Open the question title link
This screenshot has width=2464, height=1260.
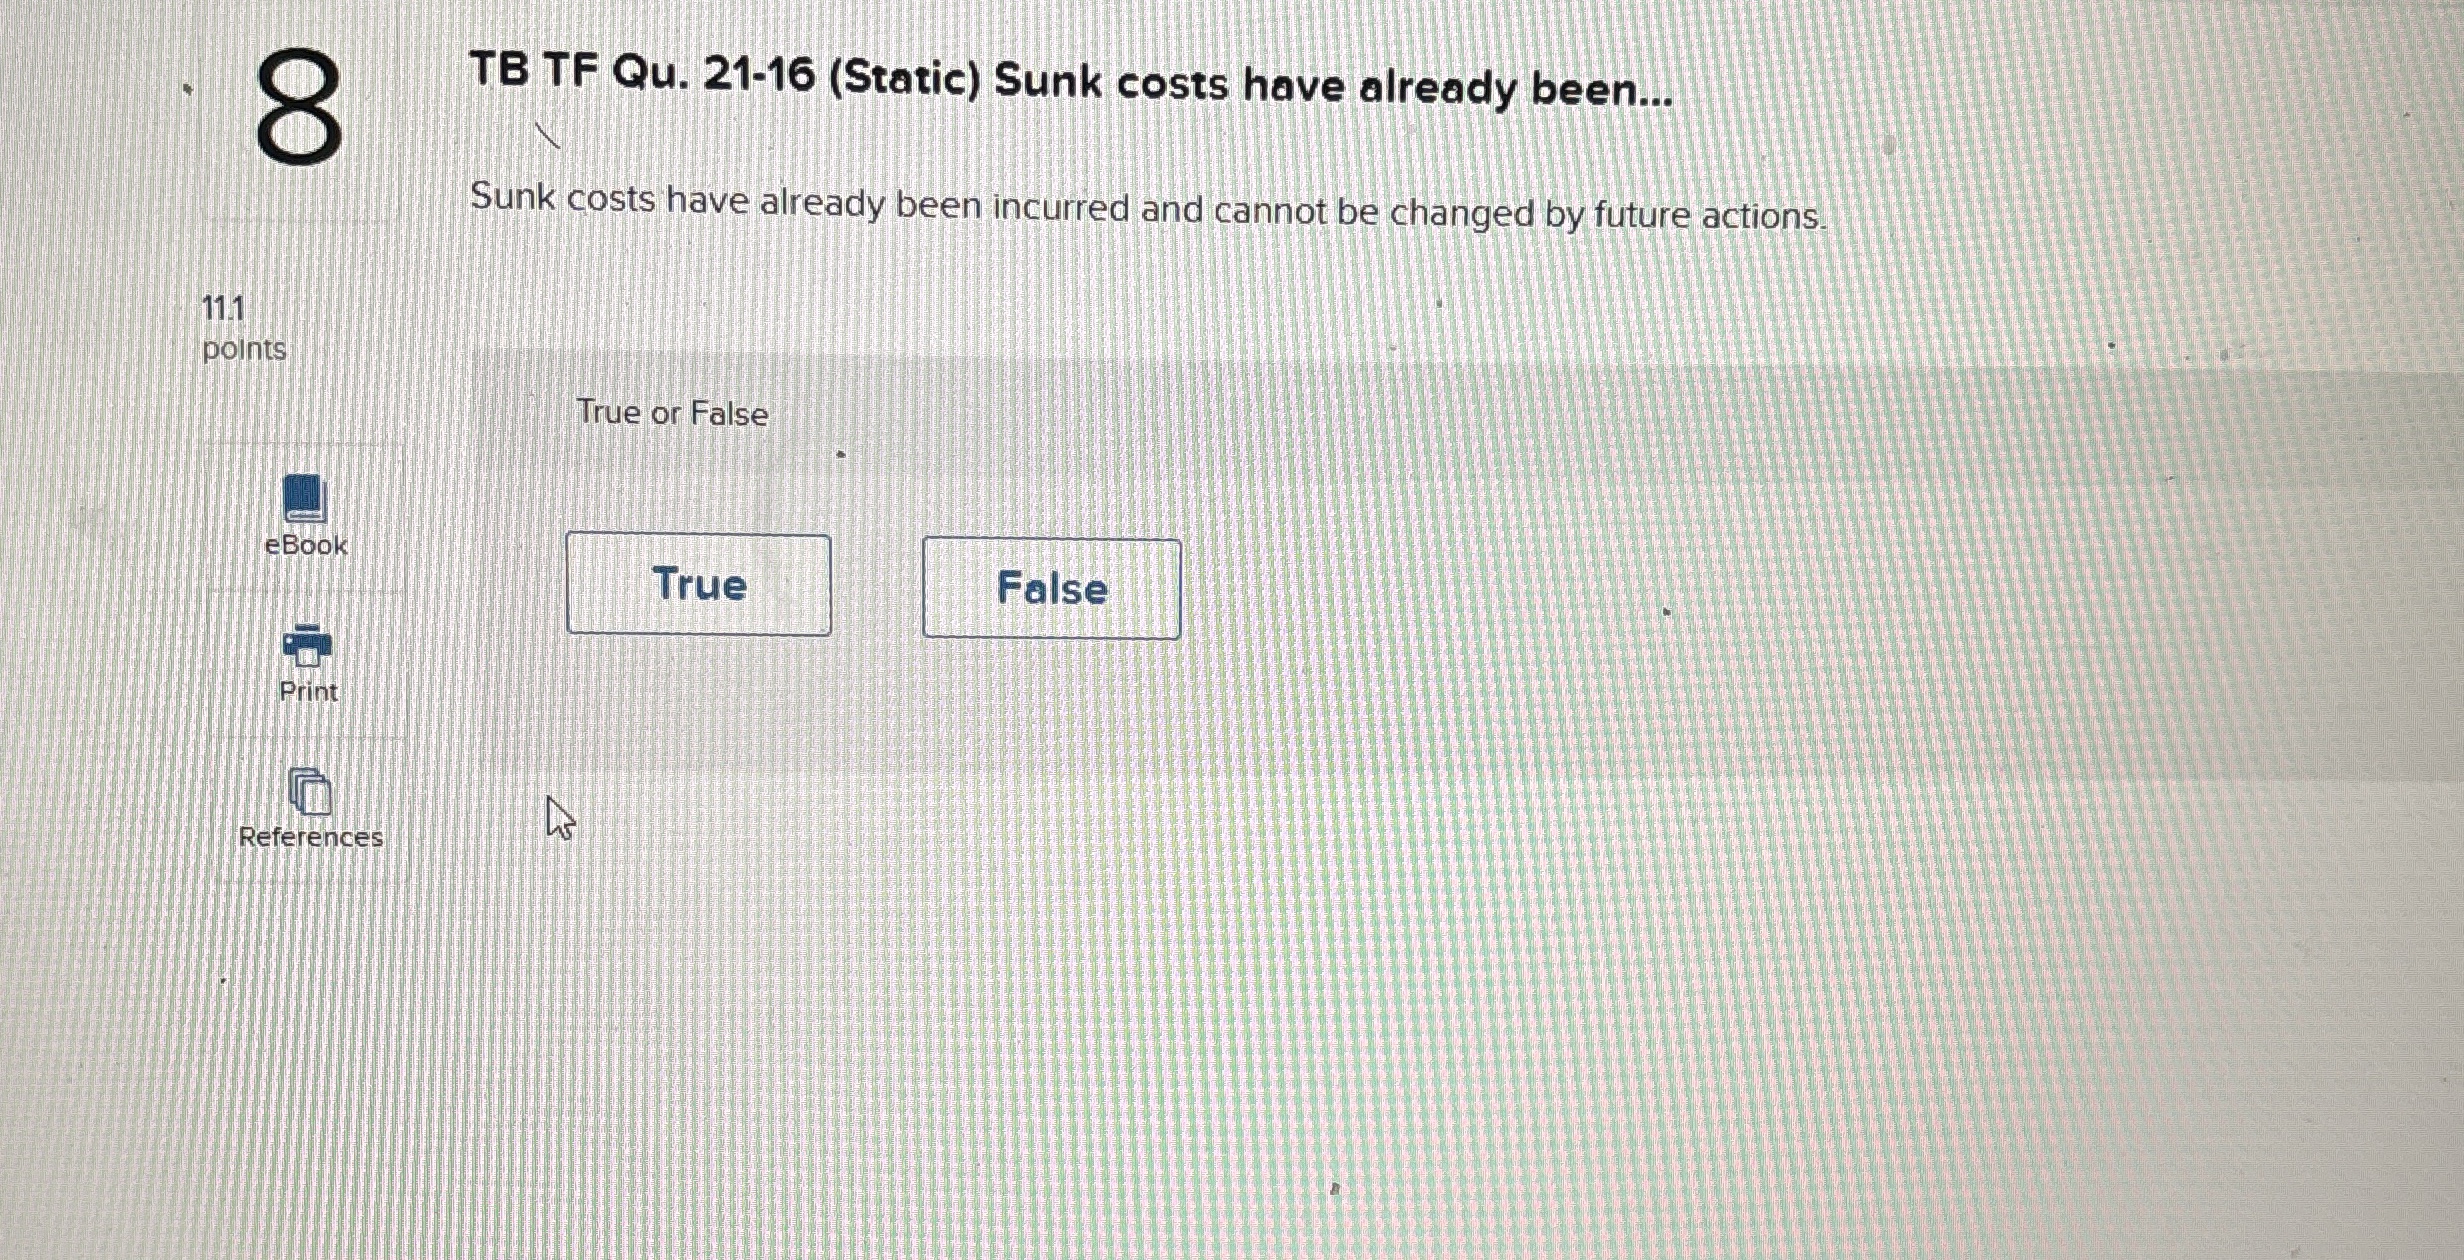(1070, 85)
